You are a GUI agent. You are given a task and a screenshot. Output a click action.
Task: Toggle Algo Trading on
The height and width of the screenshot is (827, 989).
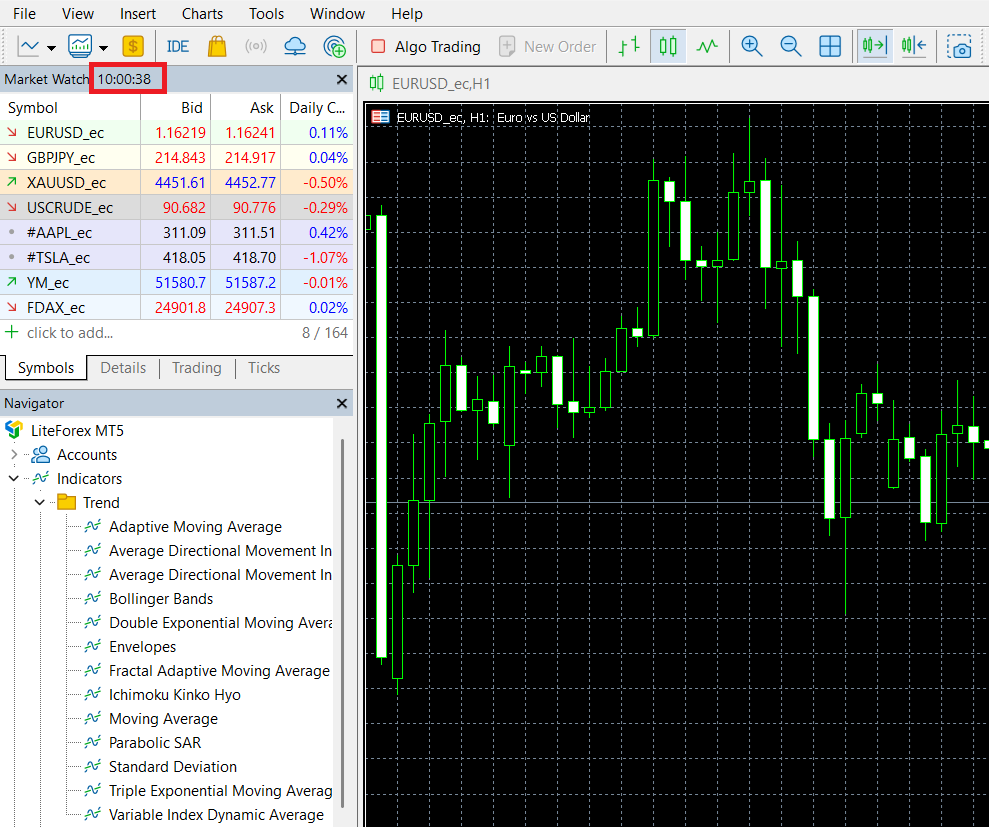(426, 47)
